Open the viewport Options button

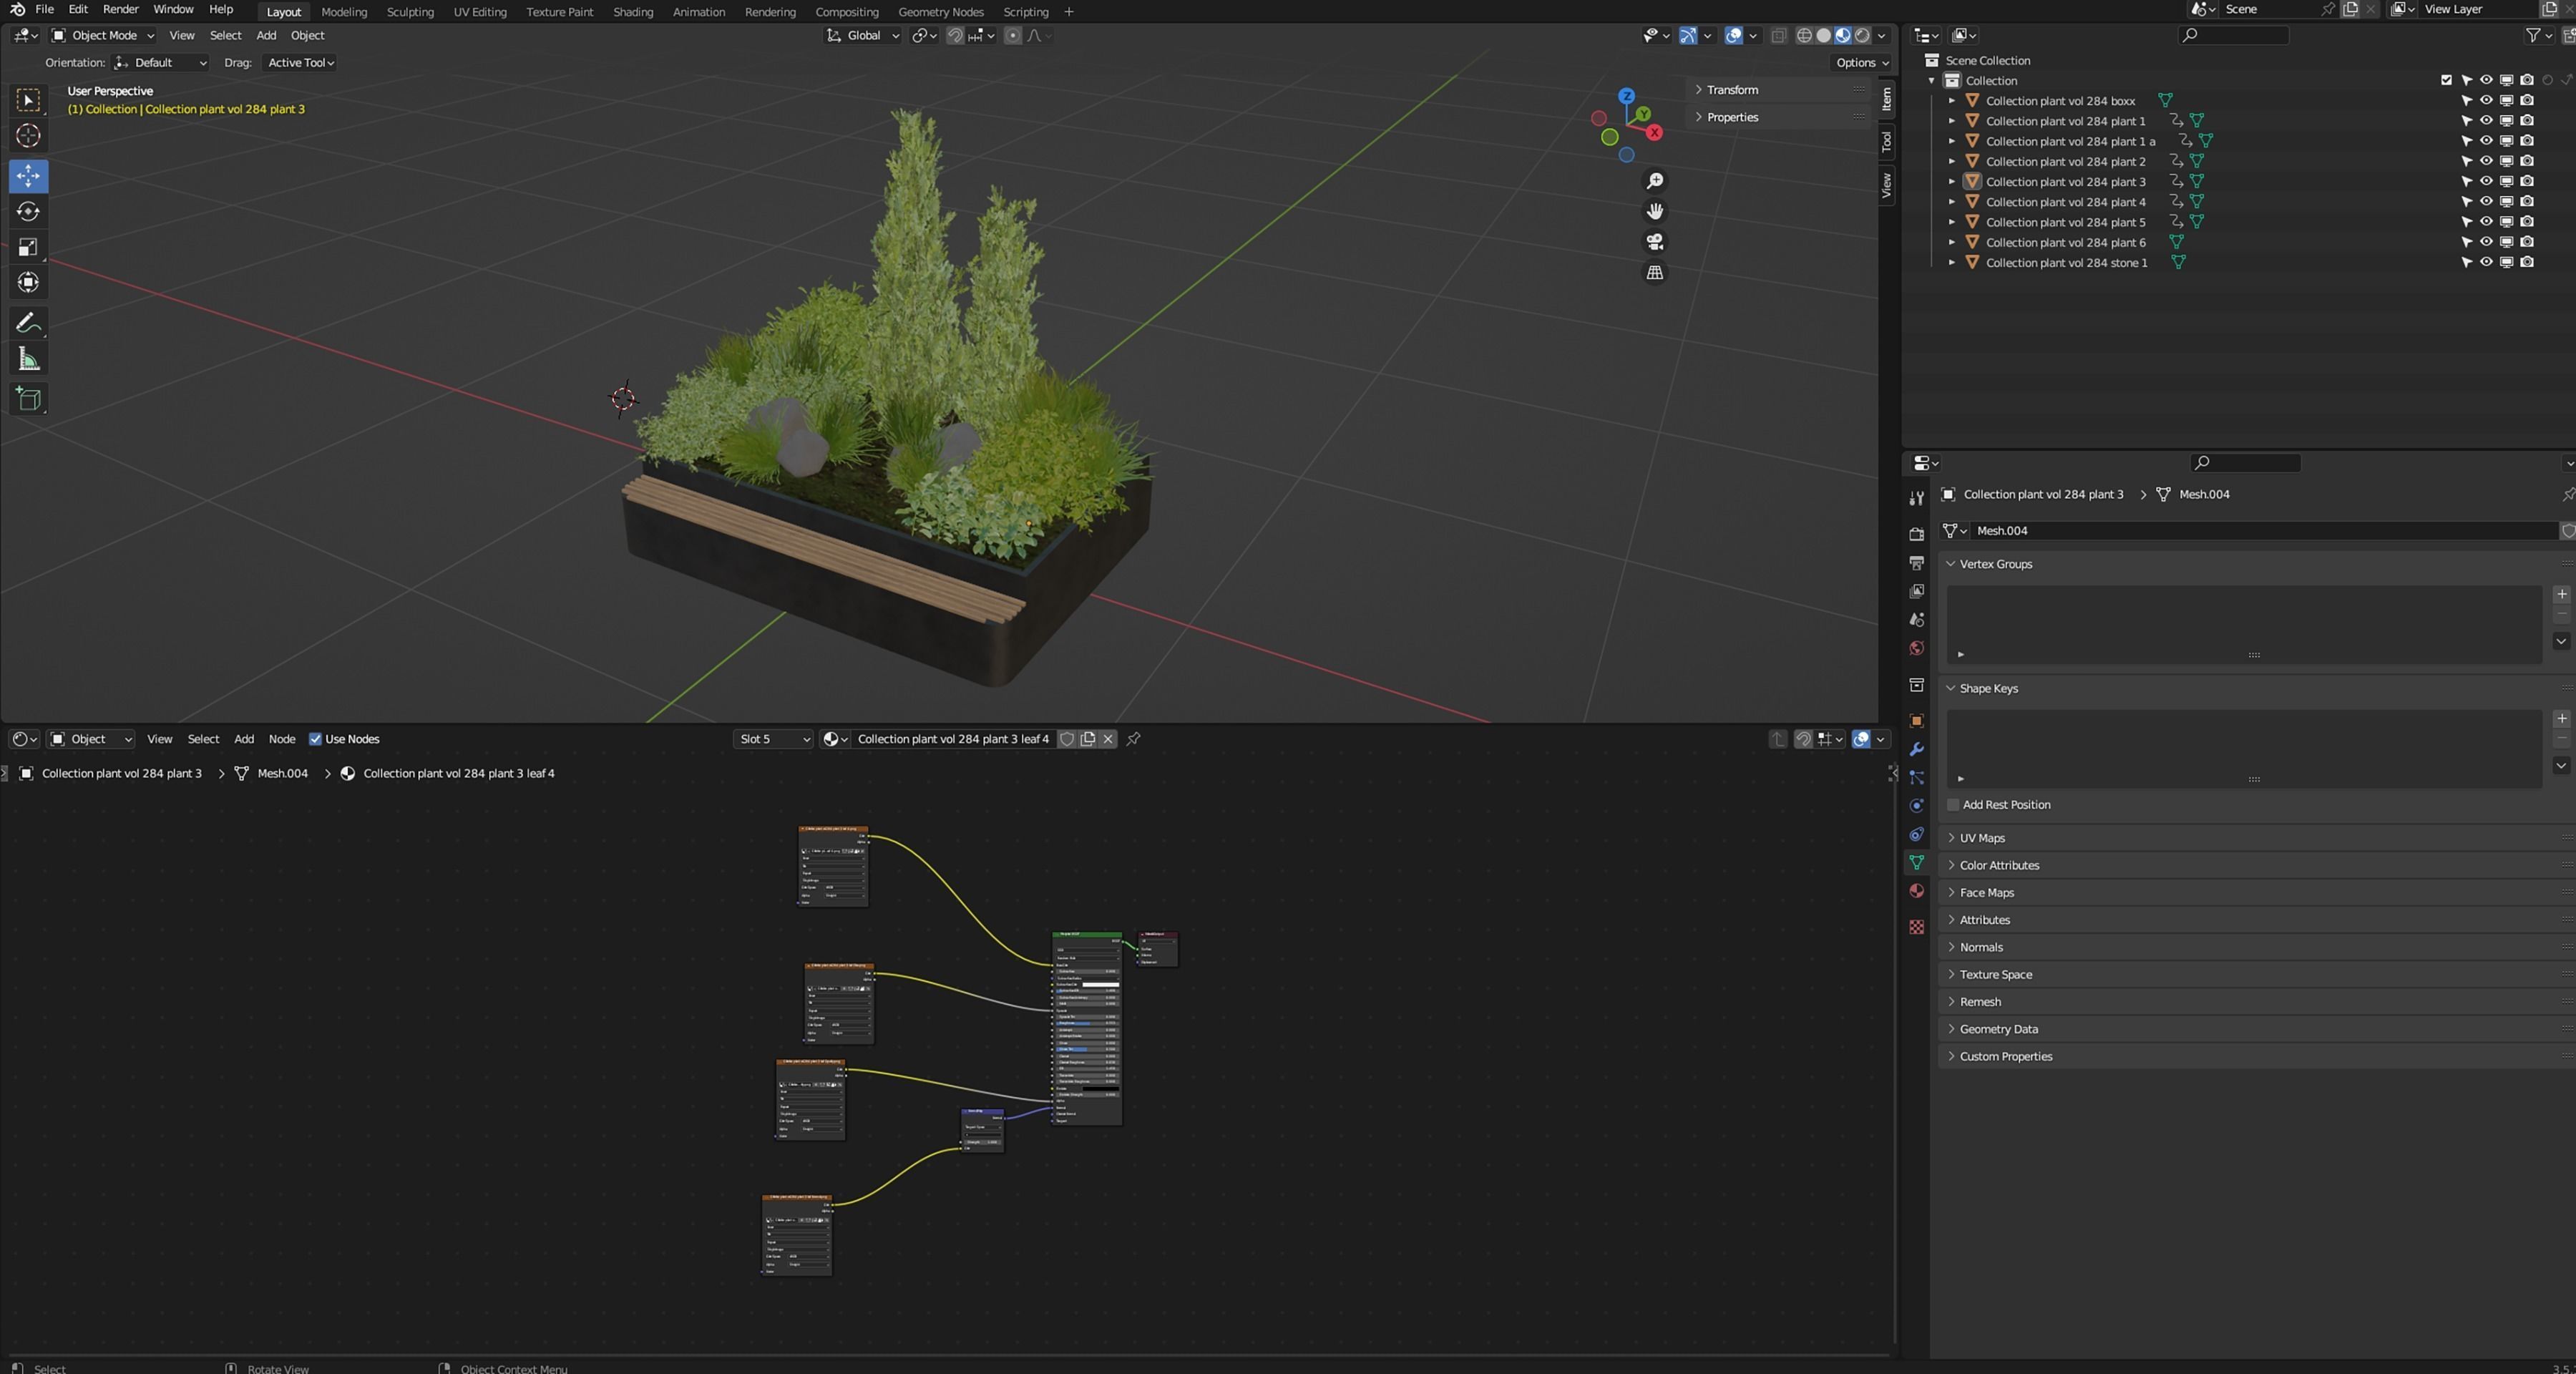1862,62
